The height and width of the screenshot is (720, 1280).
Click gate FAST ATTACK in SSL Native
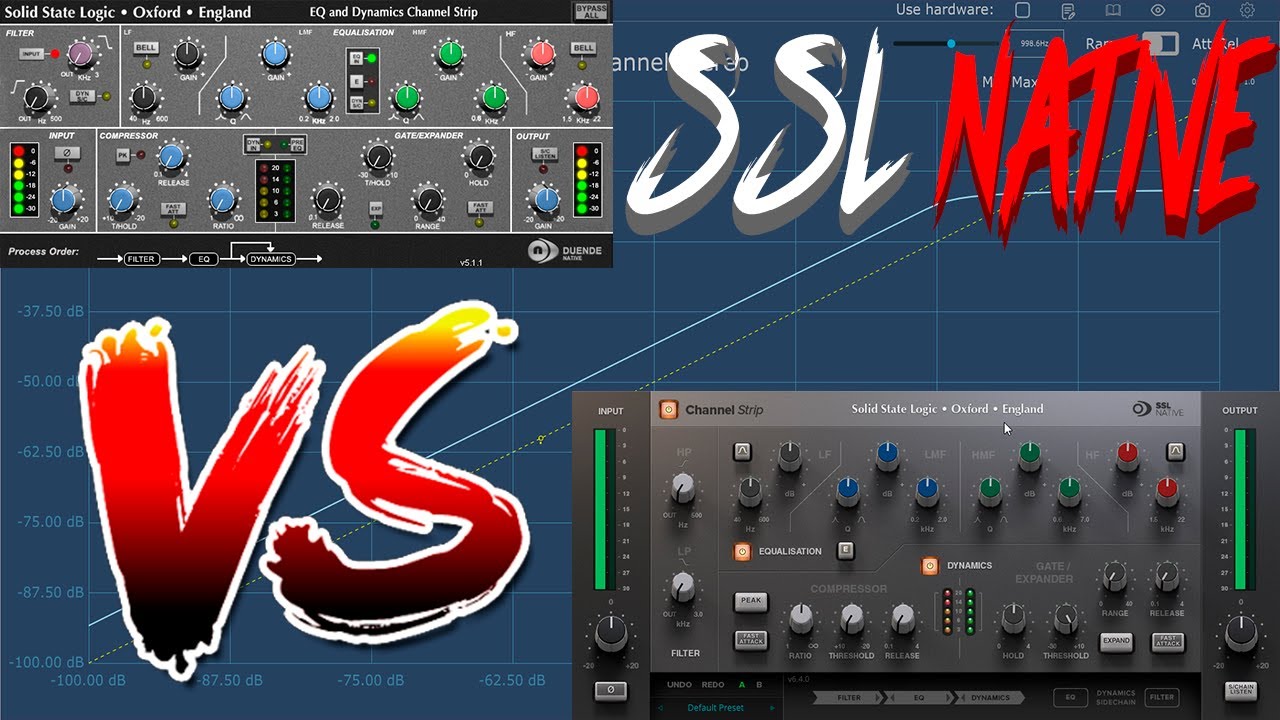pyautogui.click(x=1167, y=641)
